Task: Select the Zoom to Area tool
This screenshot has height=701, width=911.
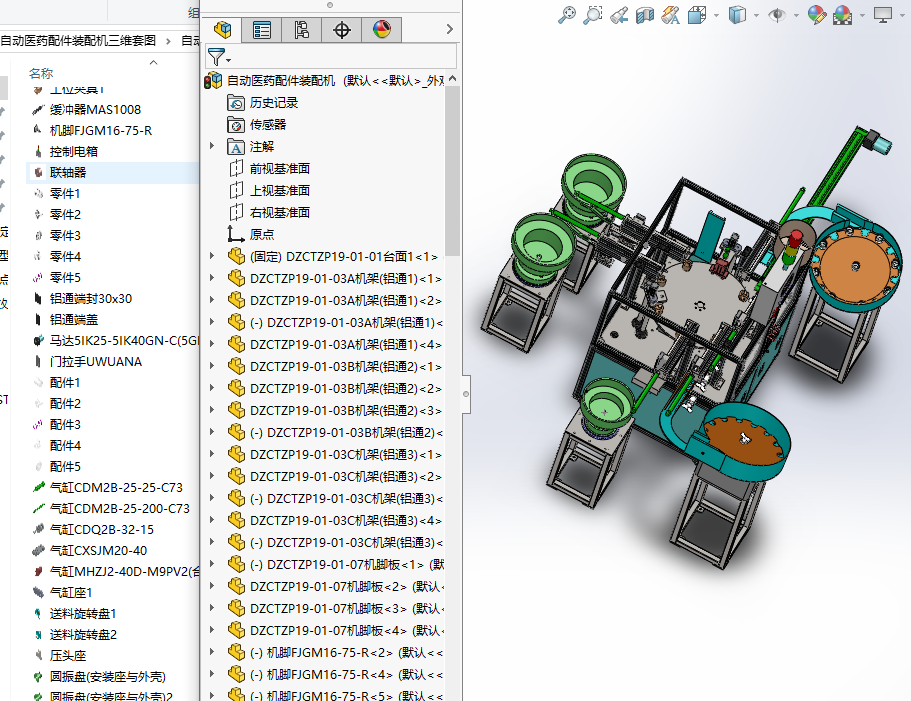Action: point(593,14)
